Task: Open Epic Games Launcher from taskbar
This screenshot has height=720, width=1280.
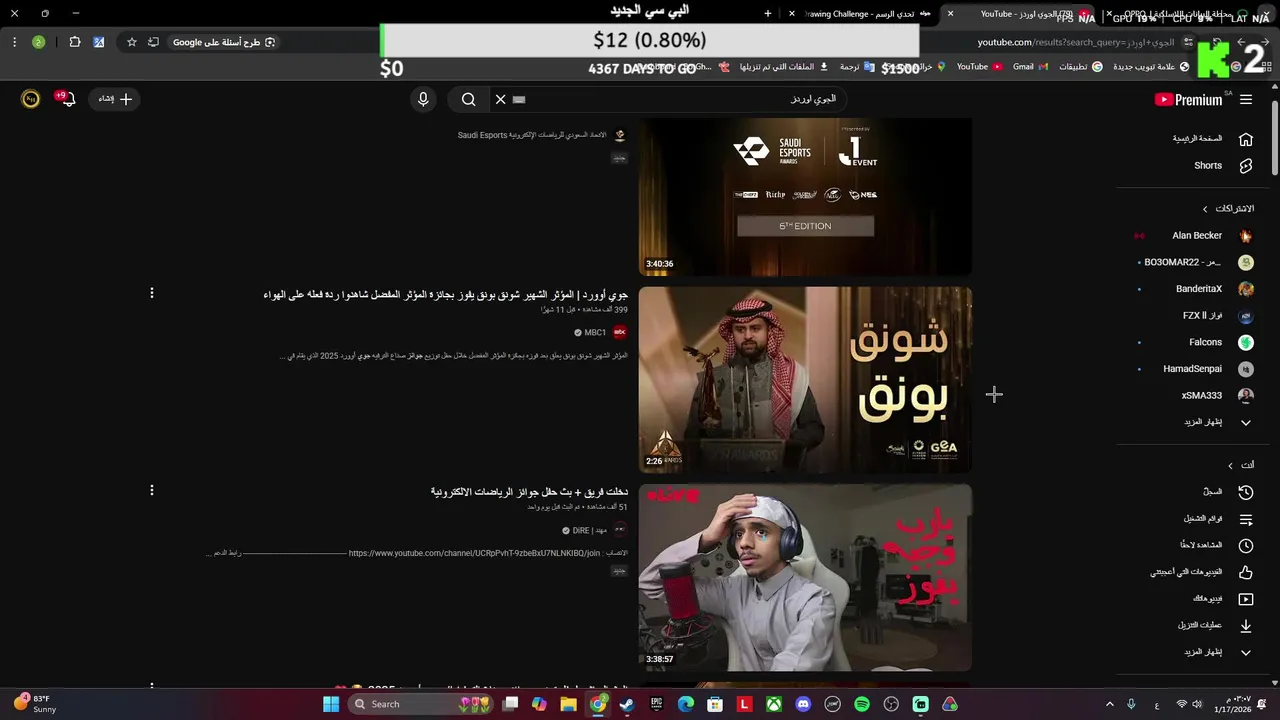Action: point(656,704)
